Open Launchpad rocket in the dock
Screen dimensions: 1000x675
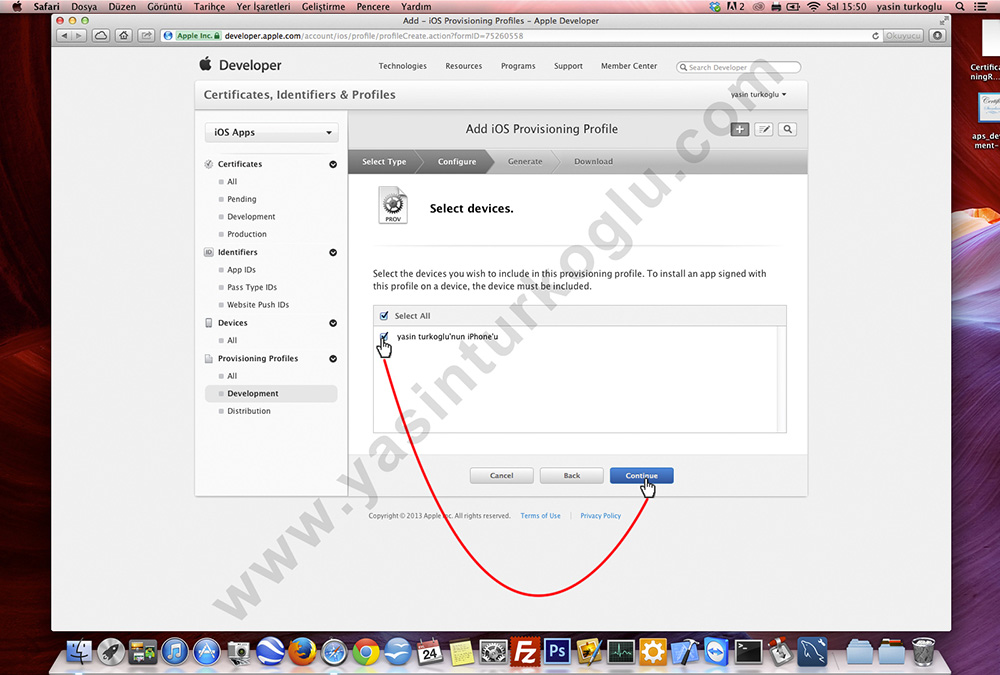tap(111, 652)
